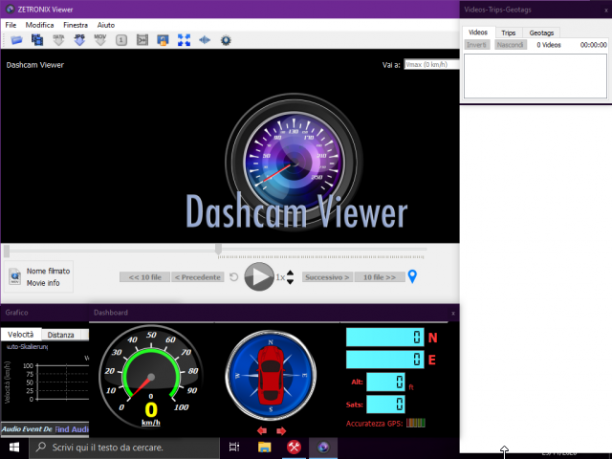Click the Successivo > button

click(327, 277)
